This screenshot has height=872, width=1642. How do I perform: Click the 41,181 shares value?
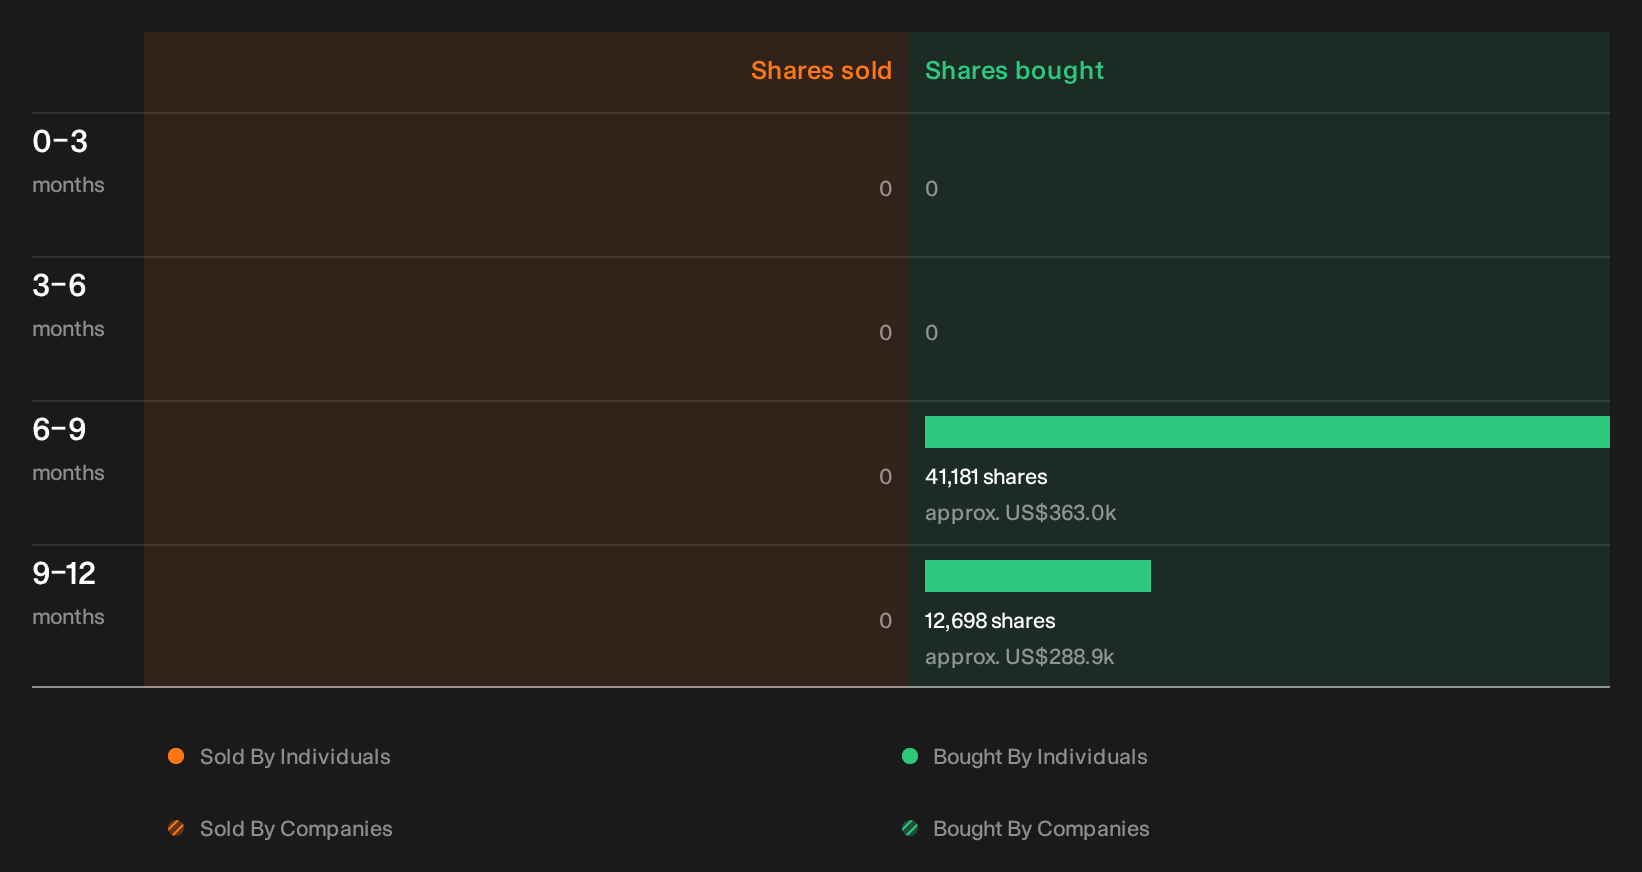[986, 477]
